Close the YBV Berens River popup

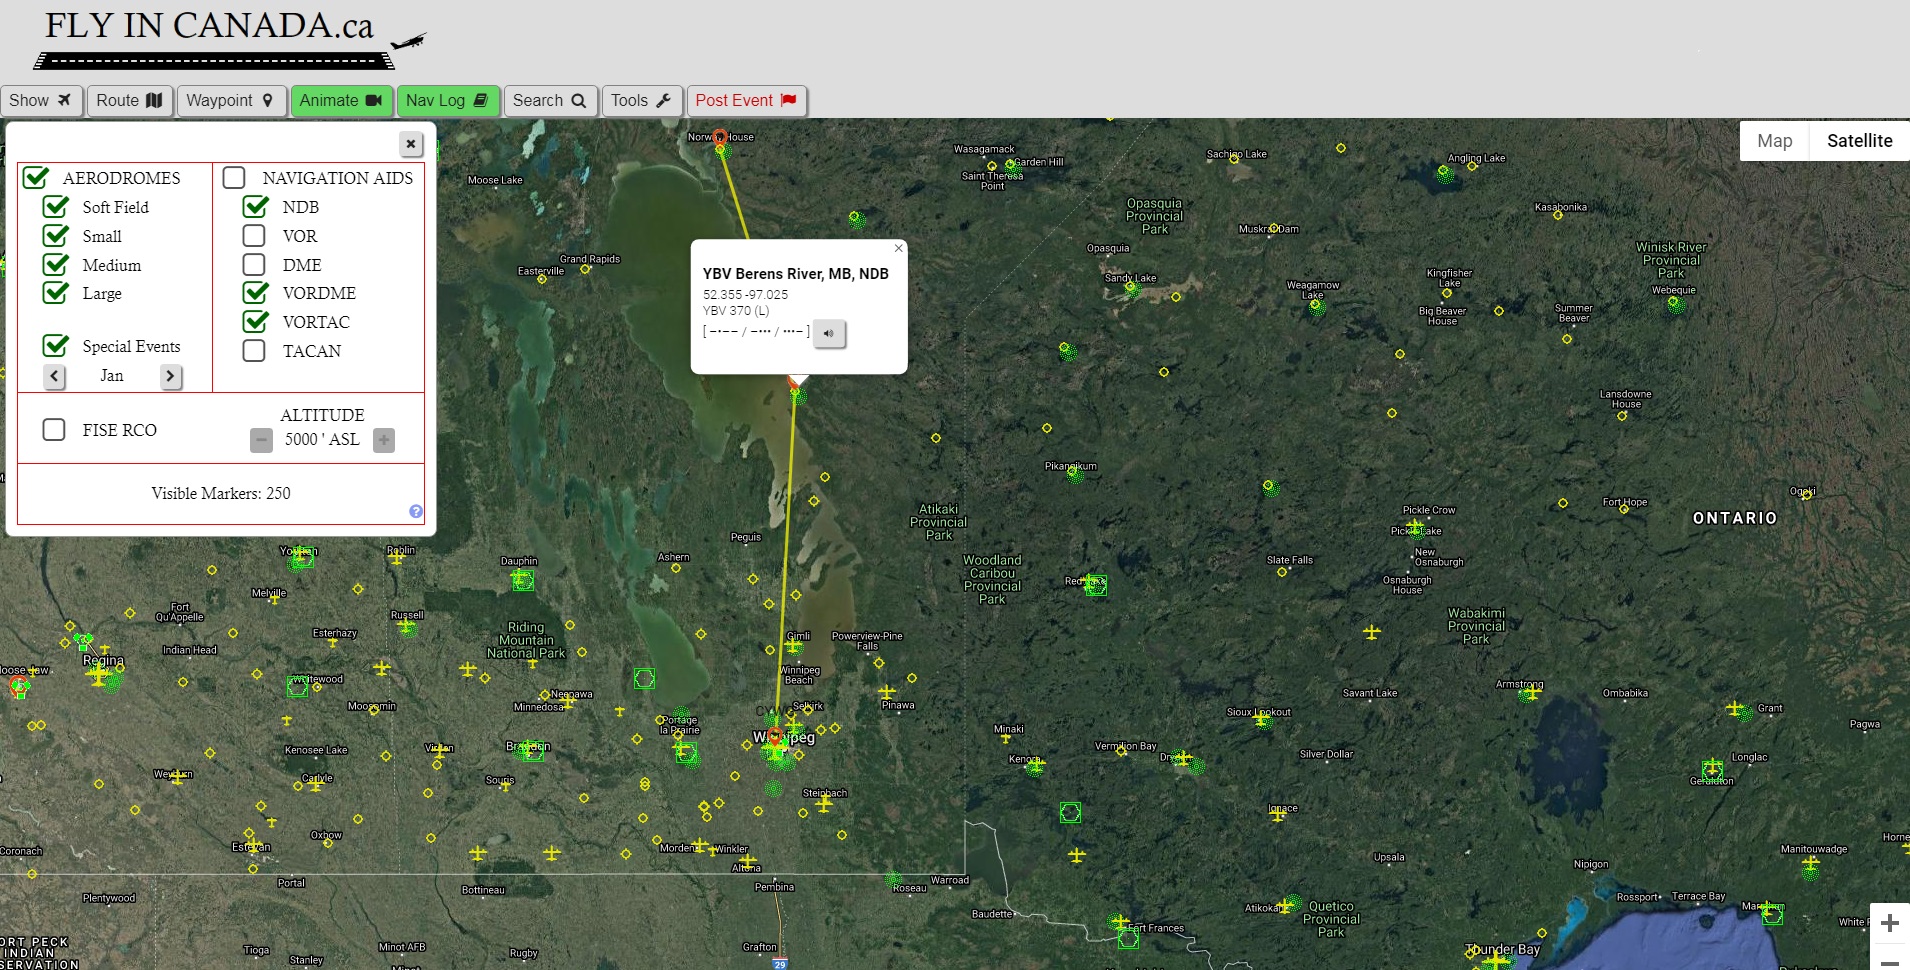898,248
